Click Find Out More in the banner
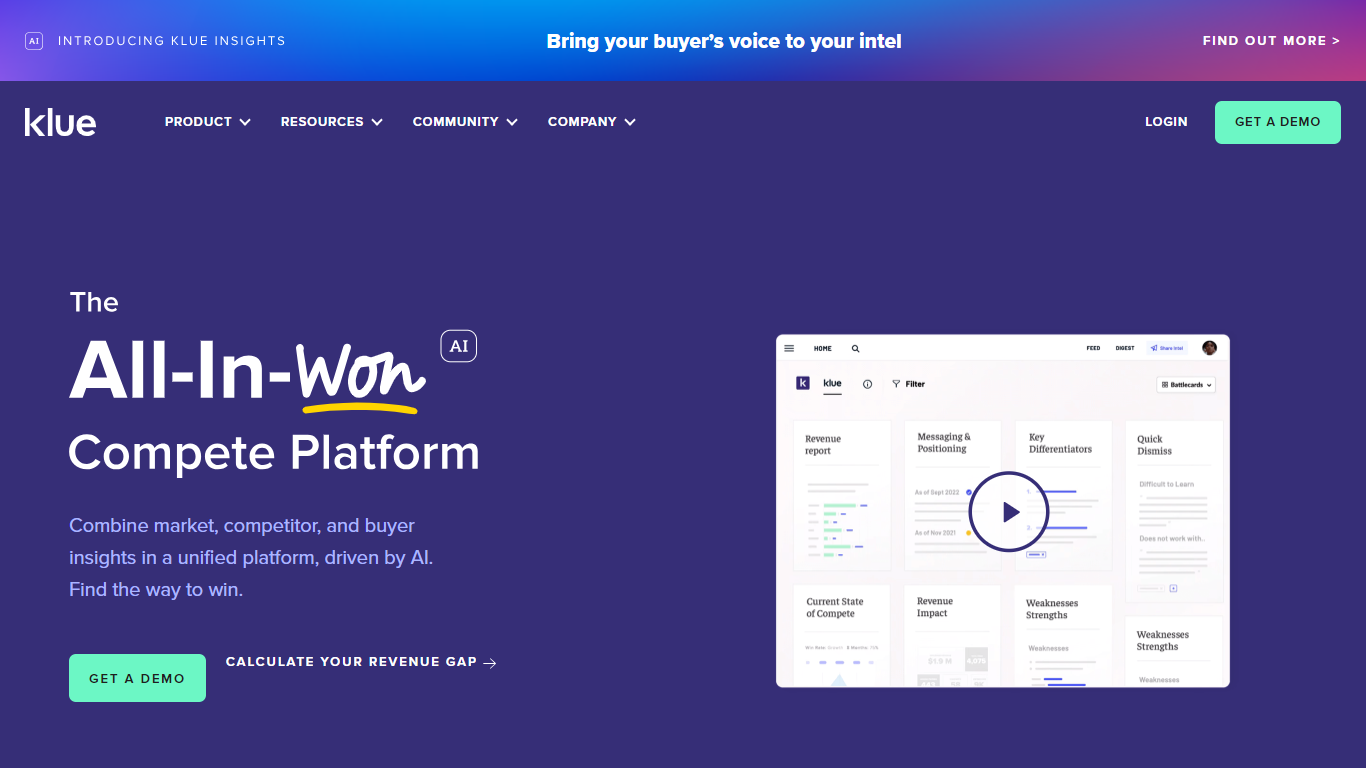This screenshot has width=1366, height=768. point(1271,41)
